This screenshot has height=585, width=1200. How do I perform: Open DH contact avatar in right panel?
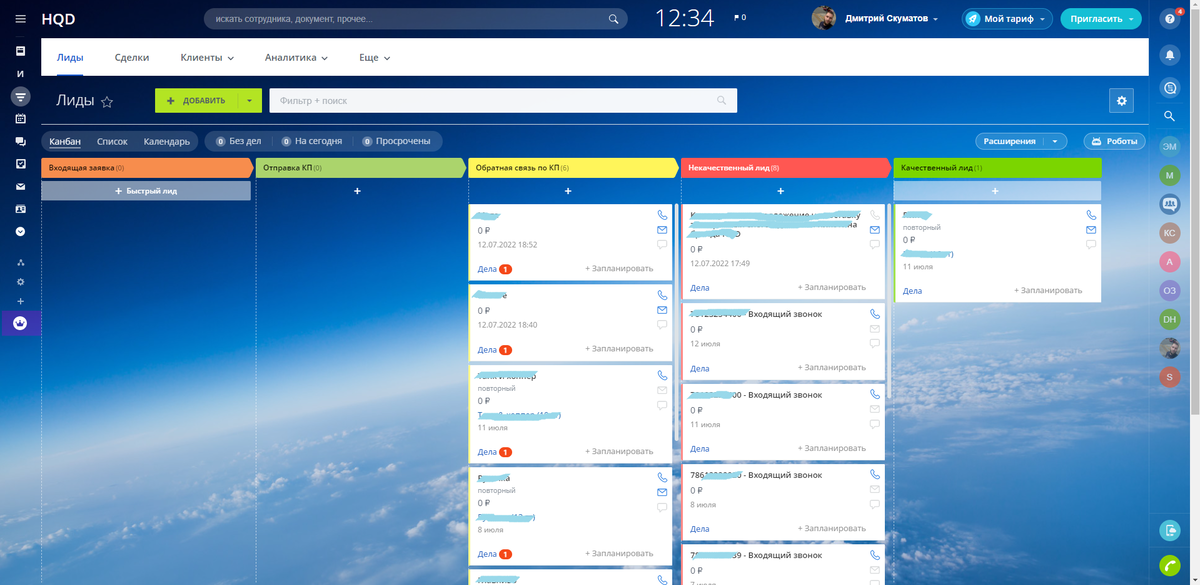click(x=1169, y=319)
